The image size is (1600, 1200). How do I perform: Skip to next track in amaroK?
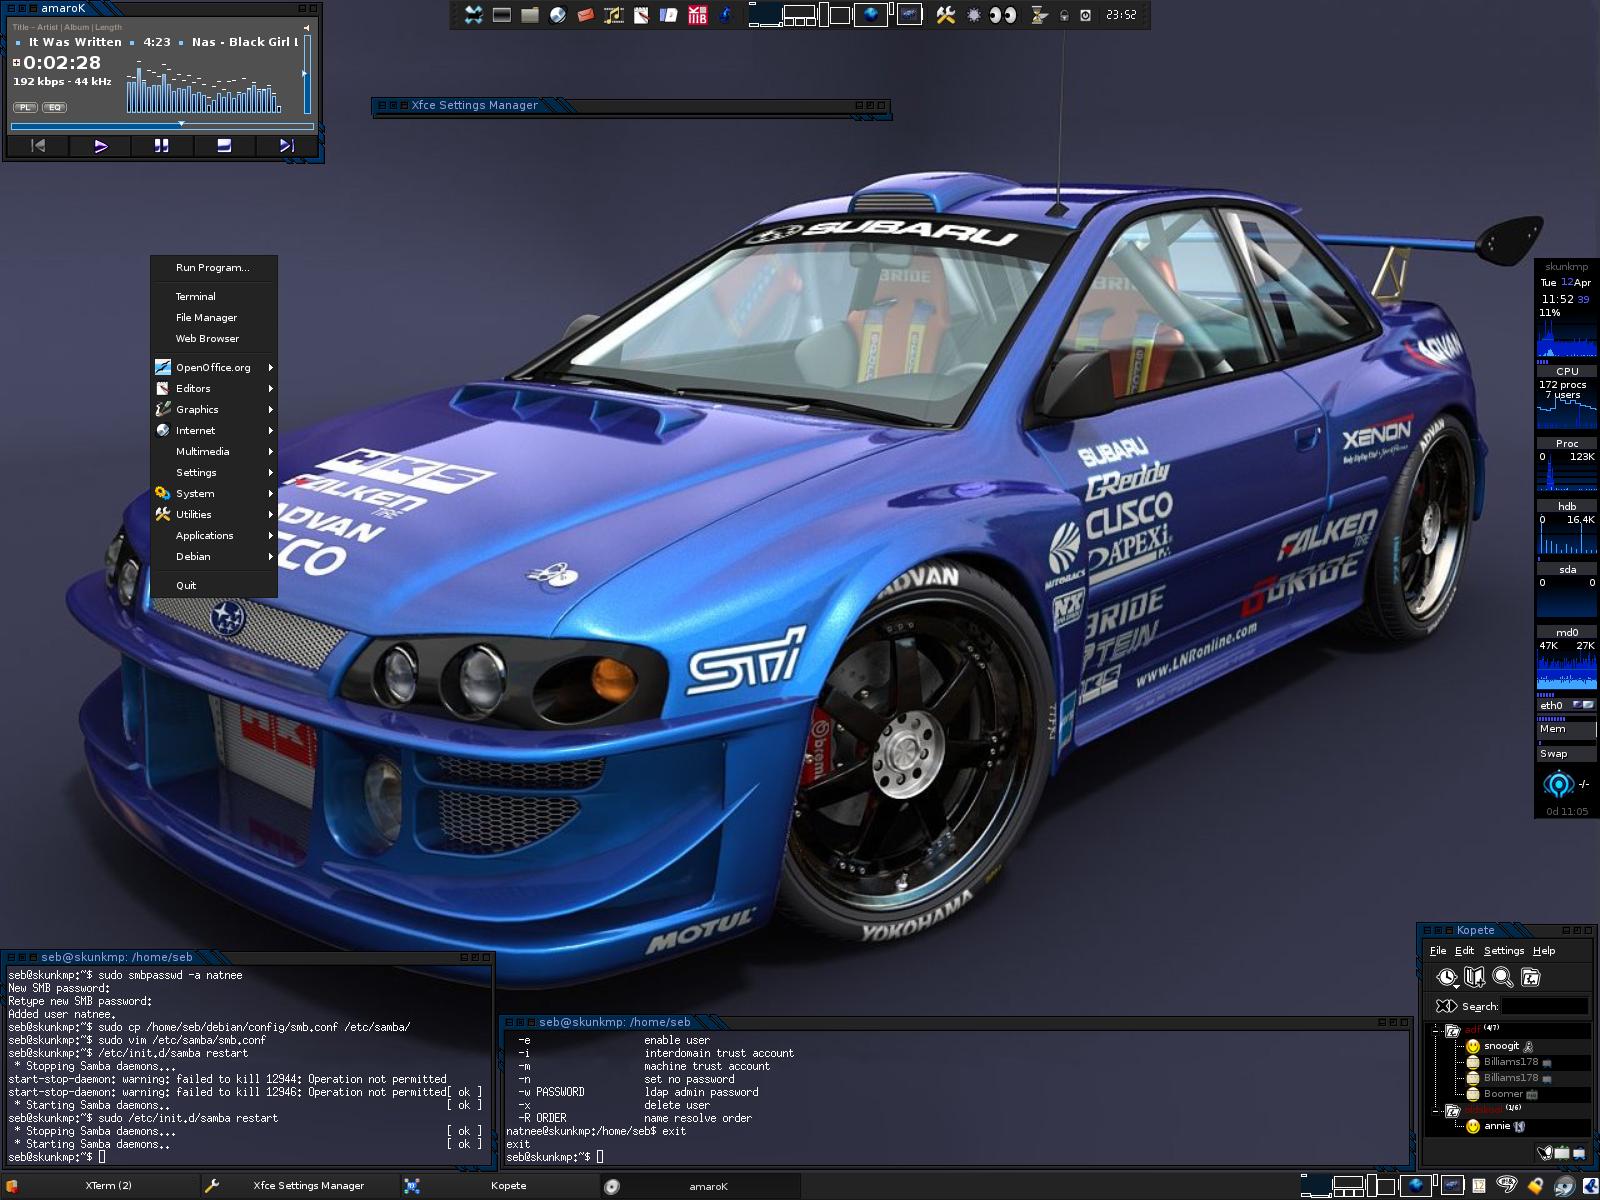[286, 146]
